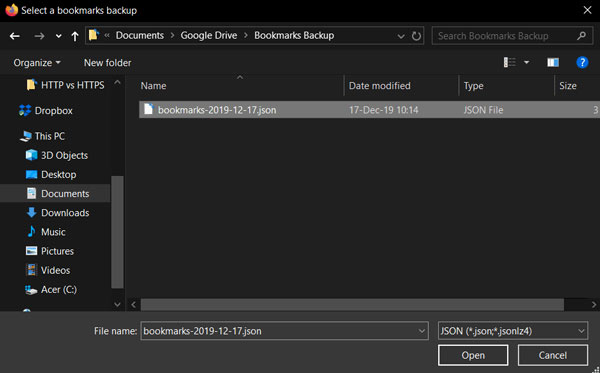Click the Acer (C:) drive icon
The image size is (600, 373).
(31, 290)
